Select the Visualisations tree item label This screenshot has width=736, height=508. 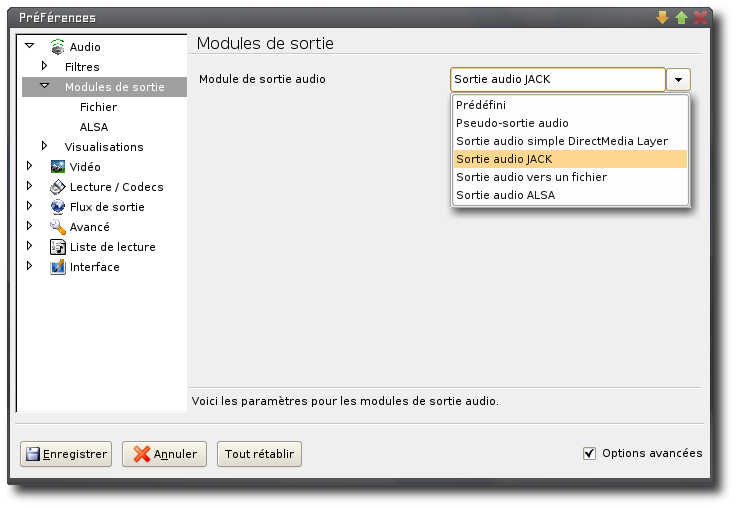(x=104, y=147)
